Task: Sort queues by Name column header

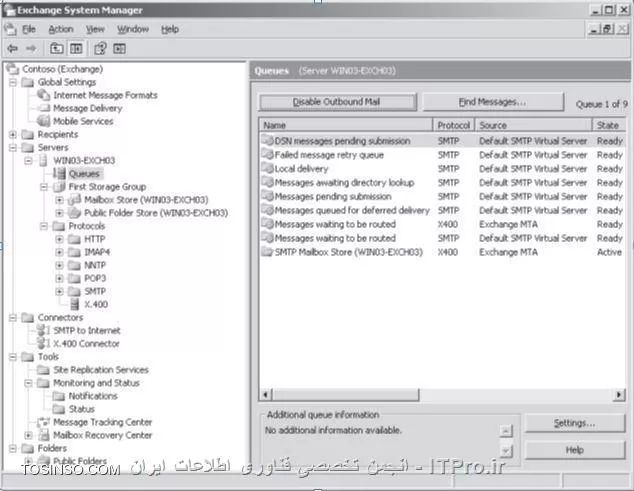Action: pyautogui.click(x=346, y=125)
